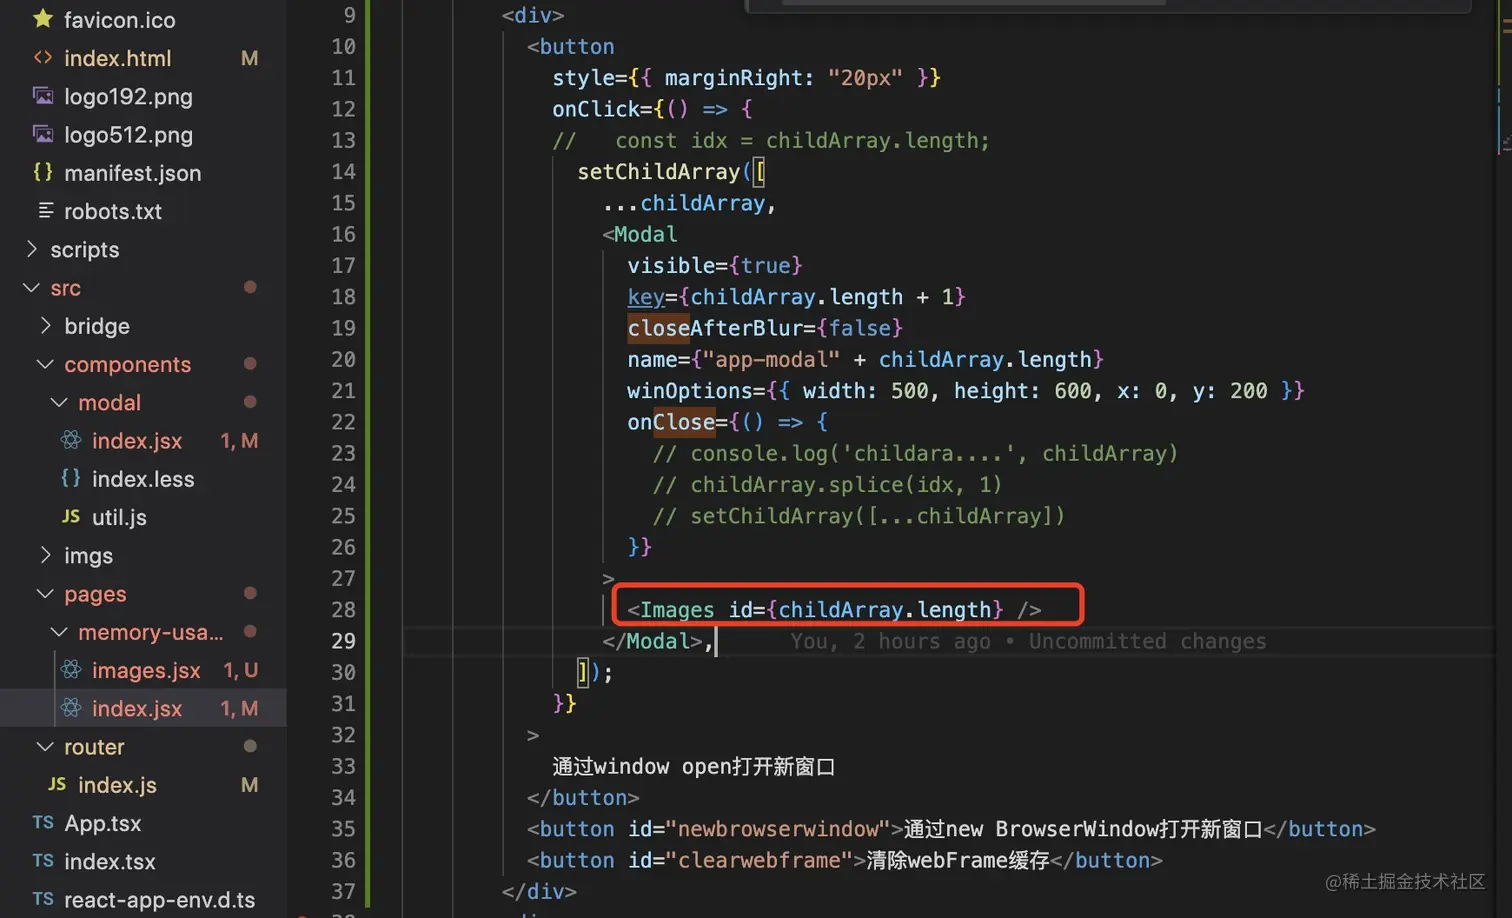Click the TS icon beside App.tsx
The height and width of the screenshot is (918, 1512).
click(43, 822)
